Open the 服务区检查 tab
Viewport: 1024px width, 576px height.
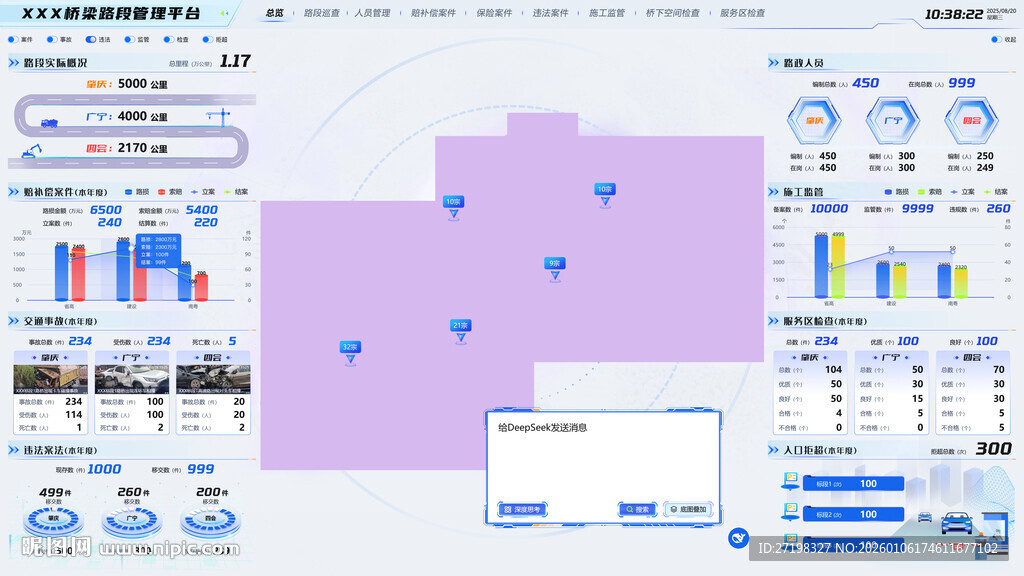click(x=743, y=13)
